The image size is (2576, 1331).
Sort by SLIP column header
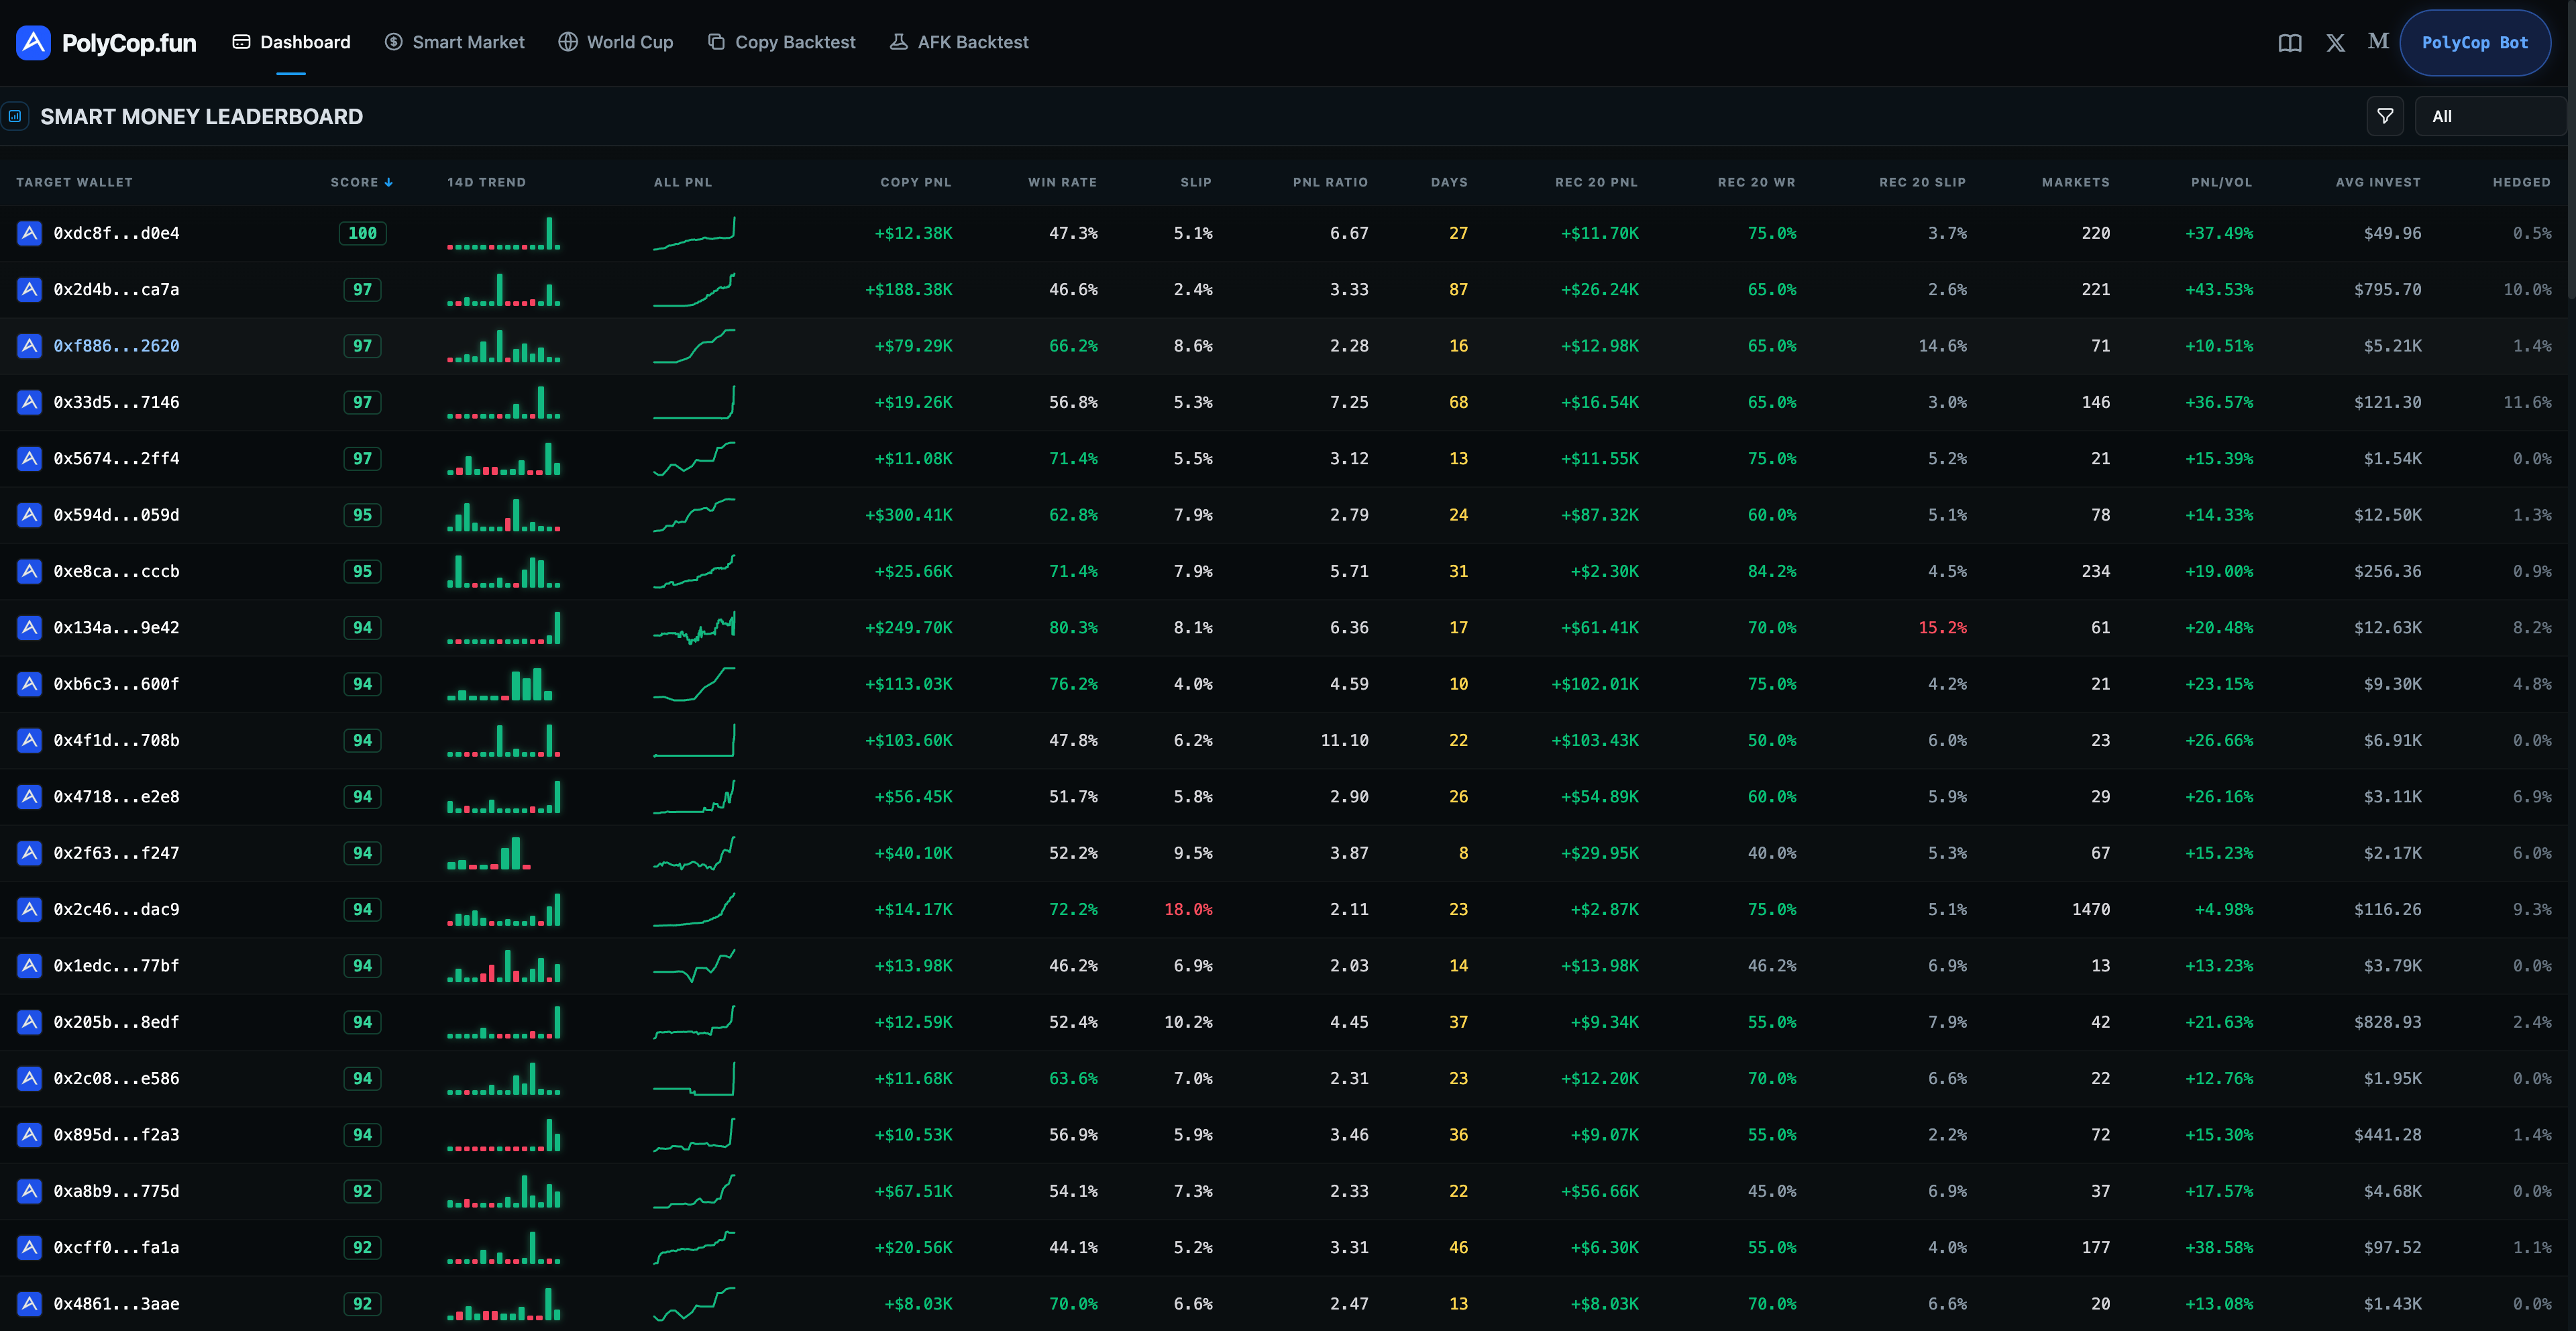coord(1196,182)
